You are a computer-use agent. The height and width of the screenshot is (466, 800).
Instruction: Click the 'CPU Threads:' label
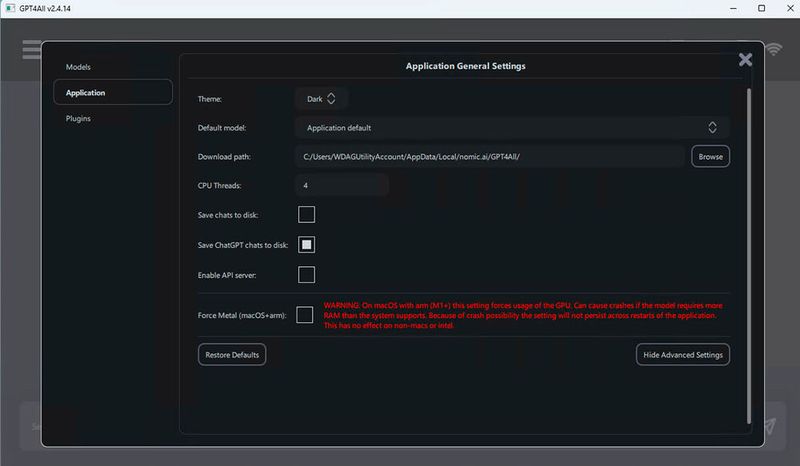pyautogui.click(x=219, y=185)
